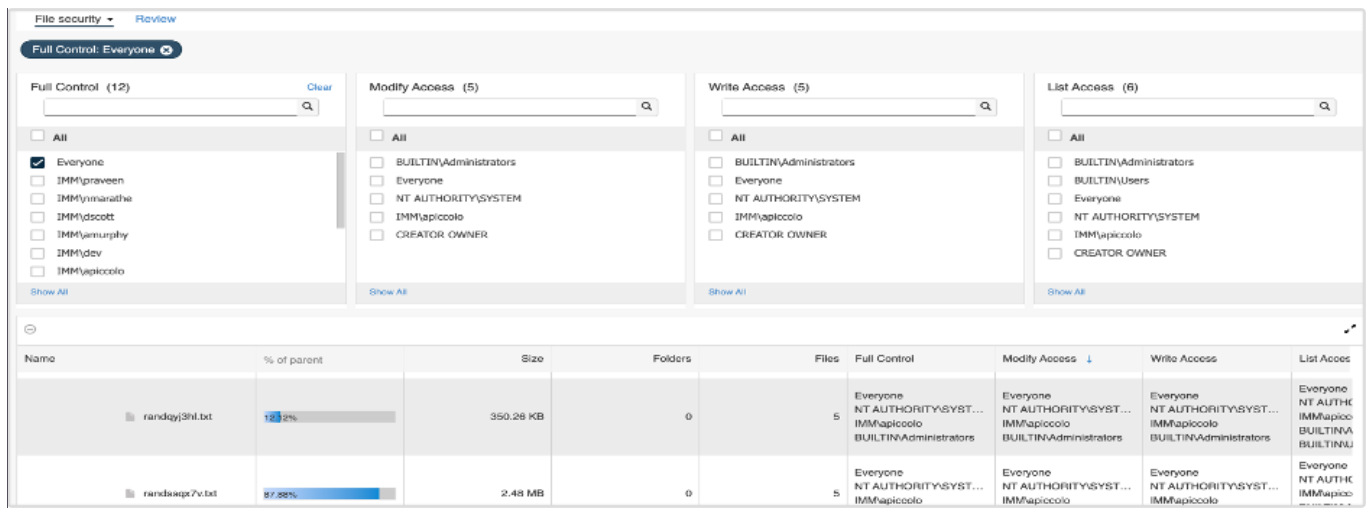The width and height of the screenshot is (1371, 513).
Task: Collapse the results table with circle-minus icon
Action: 29,329
